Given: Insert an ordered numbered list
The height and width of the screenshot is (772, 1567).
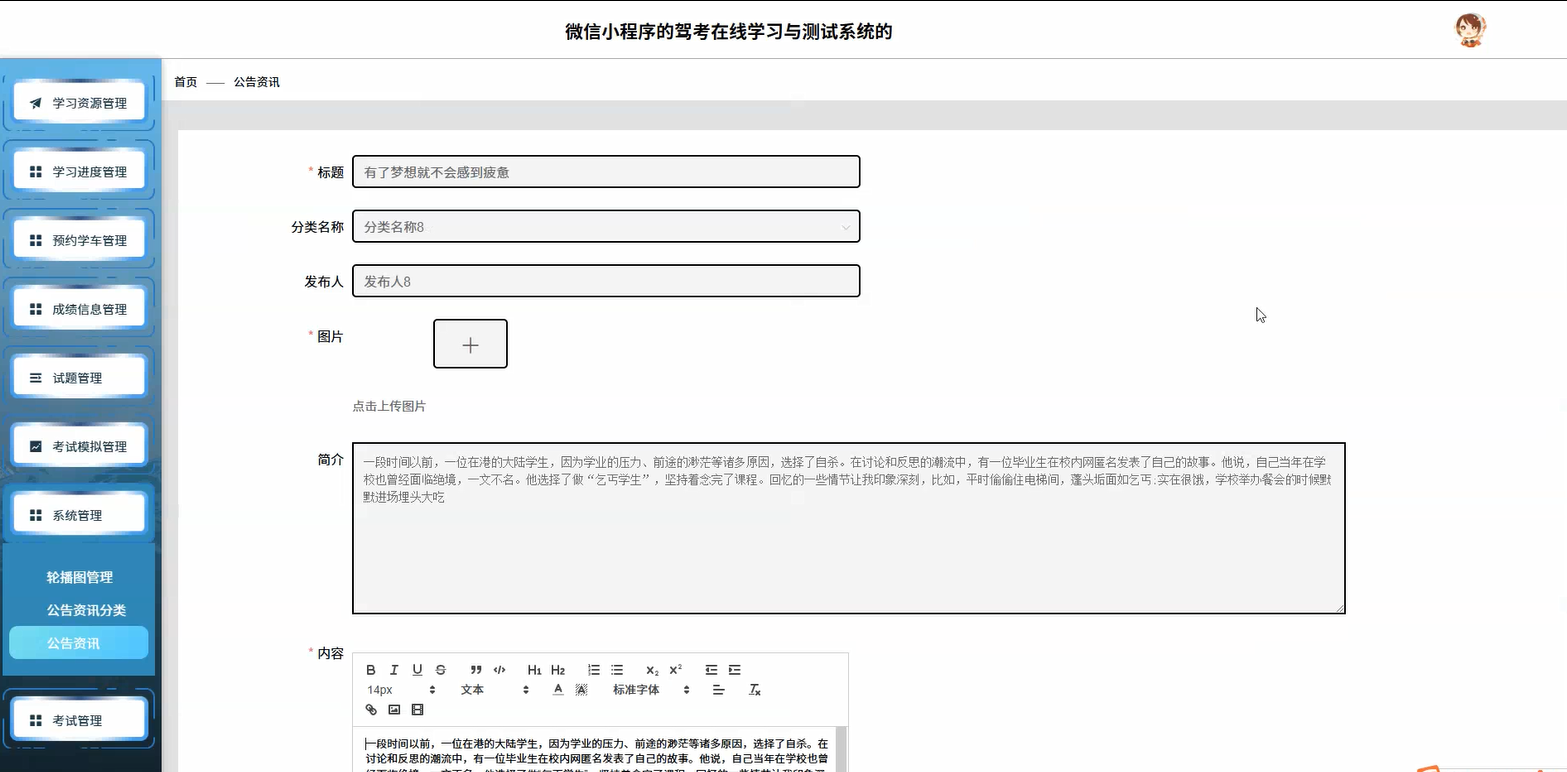Looking at the screenshot, I should [x=594, y=670].
